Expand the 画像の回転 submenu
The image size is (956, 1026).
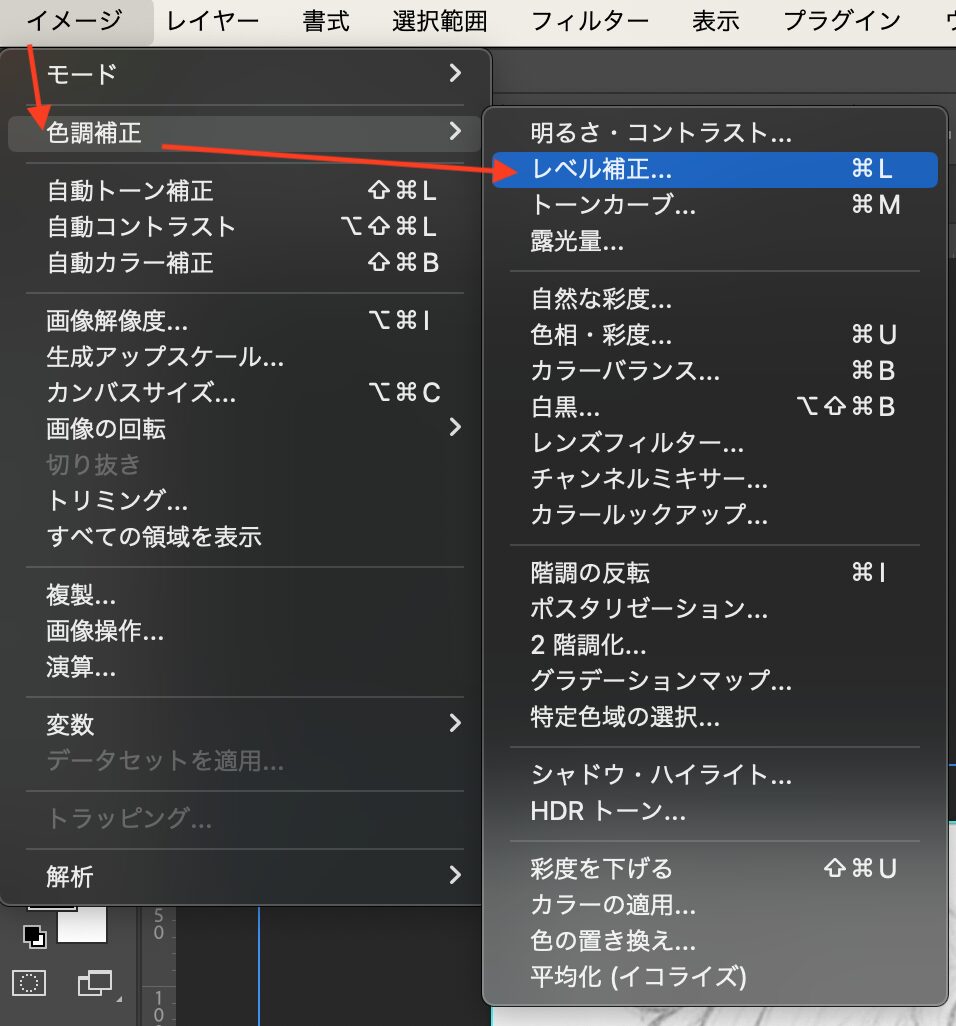pyautogui.click(x=455, y=428)
